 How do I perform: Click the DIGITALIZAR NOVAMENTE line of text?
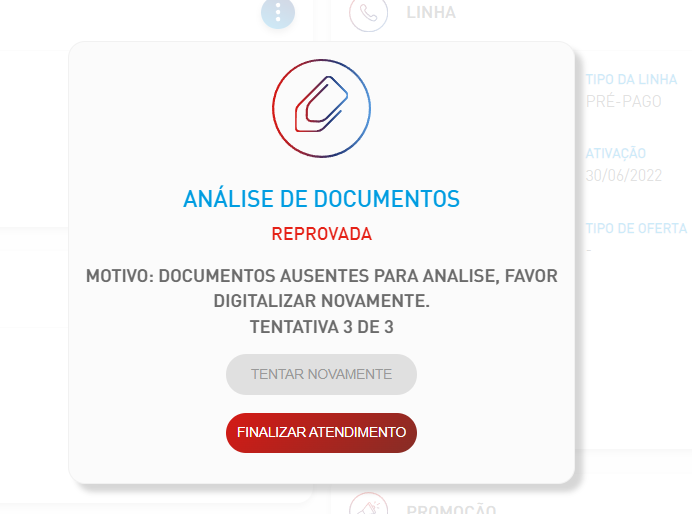pyautogui.click(x=322, y=301)
